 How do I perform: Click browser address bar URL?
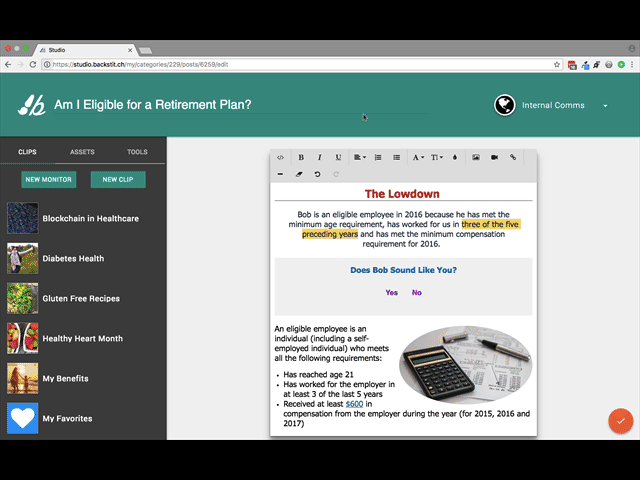click(x=140, y=64)
